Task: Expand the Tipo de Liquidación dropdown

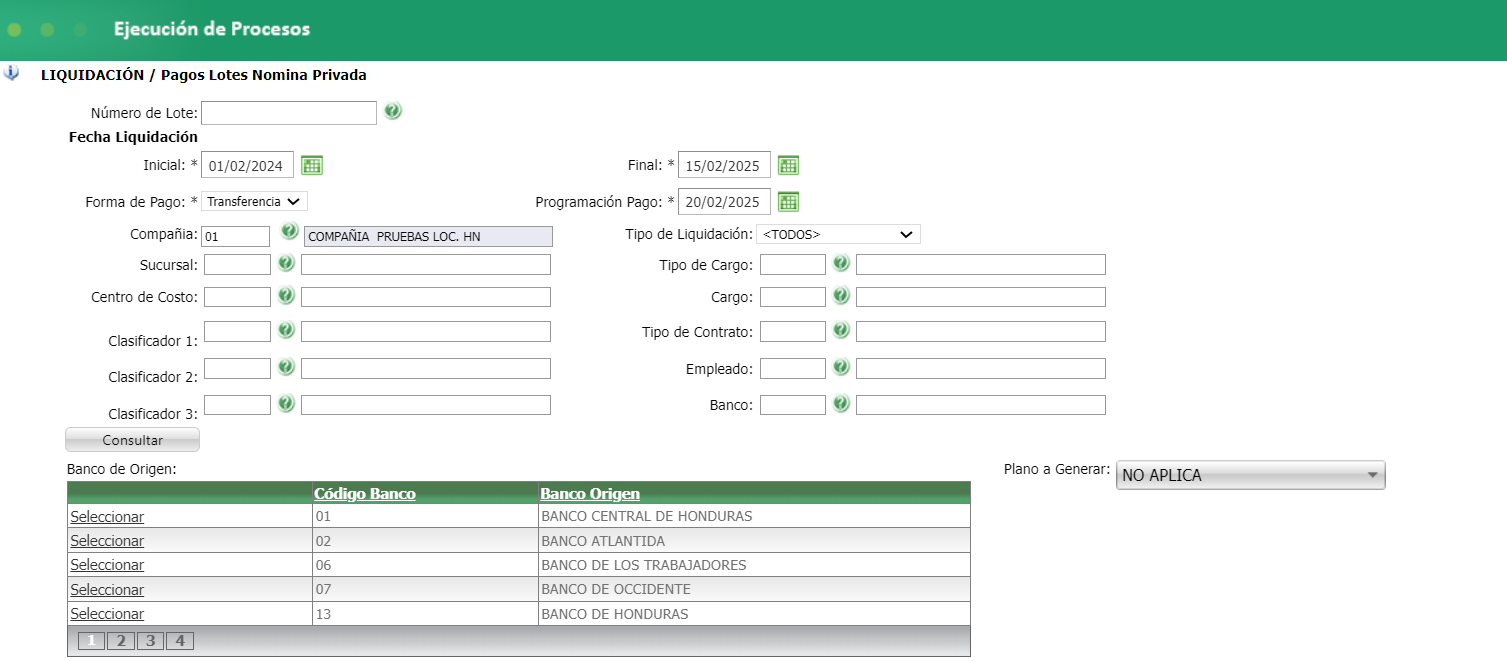Action: 838,234
